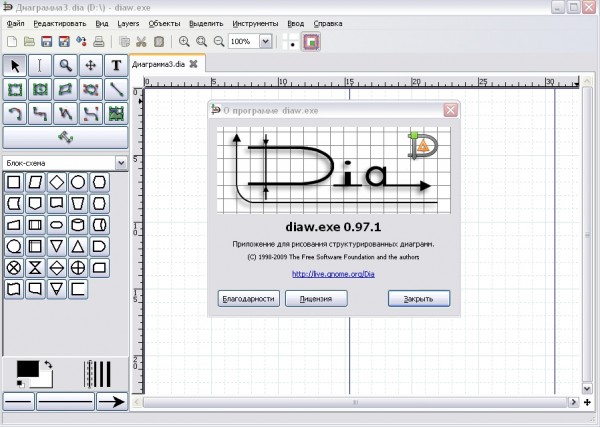600x427 pixels.
Task: Close the Диаграмма3.dia tab
Action: 194,64
